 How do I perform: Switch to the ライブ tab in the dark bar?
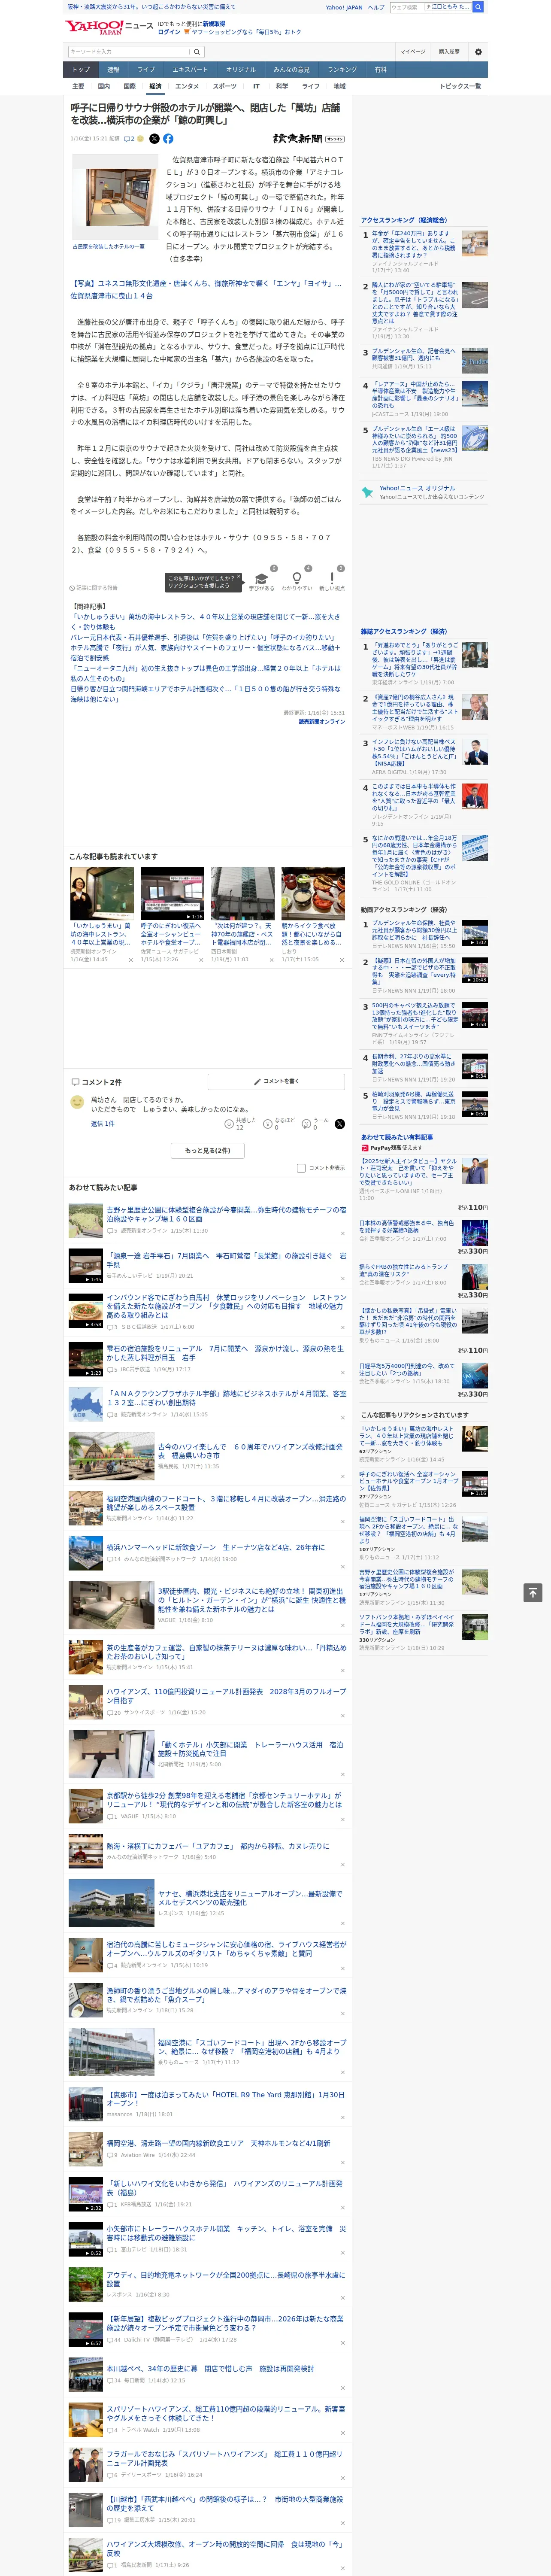coord(146,70)
